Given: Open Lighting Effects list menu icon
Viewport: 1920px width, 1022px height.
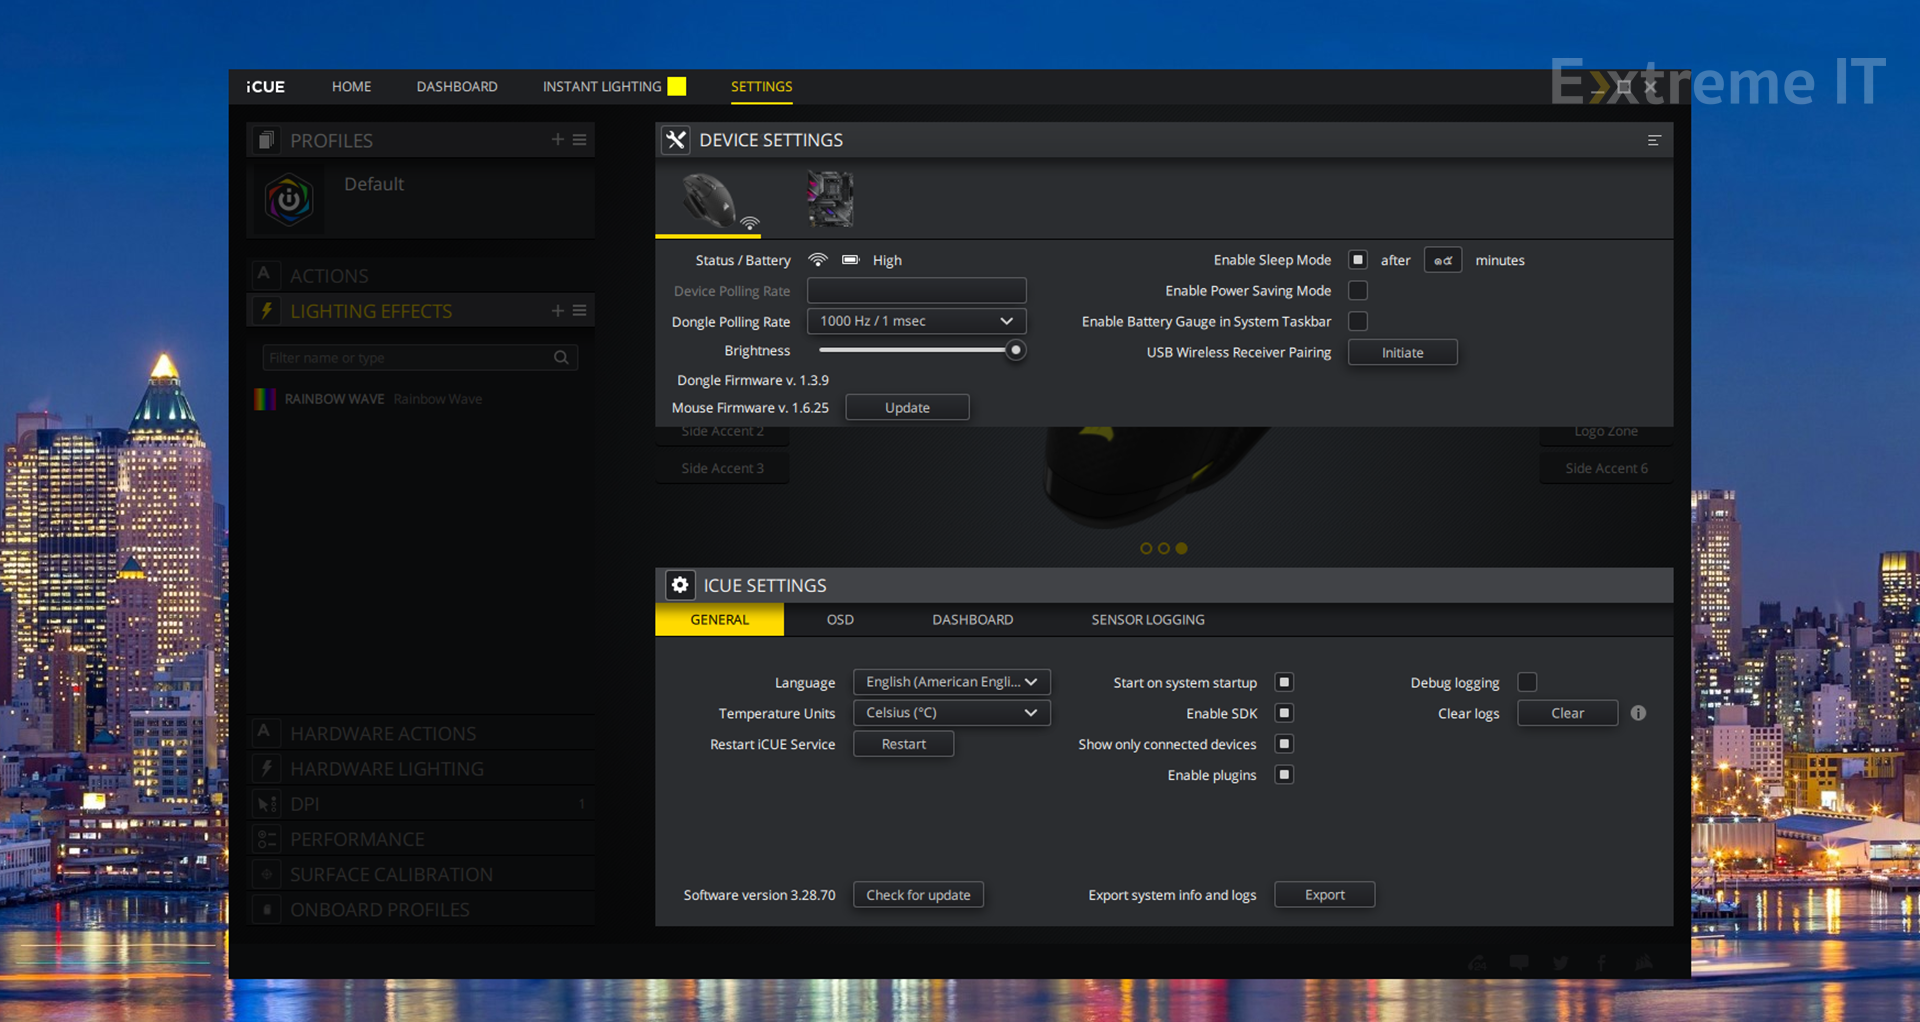Looking at the screenshot, I should pos(579,311).
